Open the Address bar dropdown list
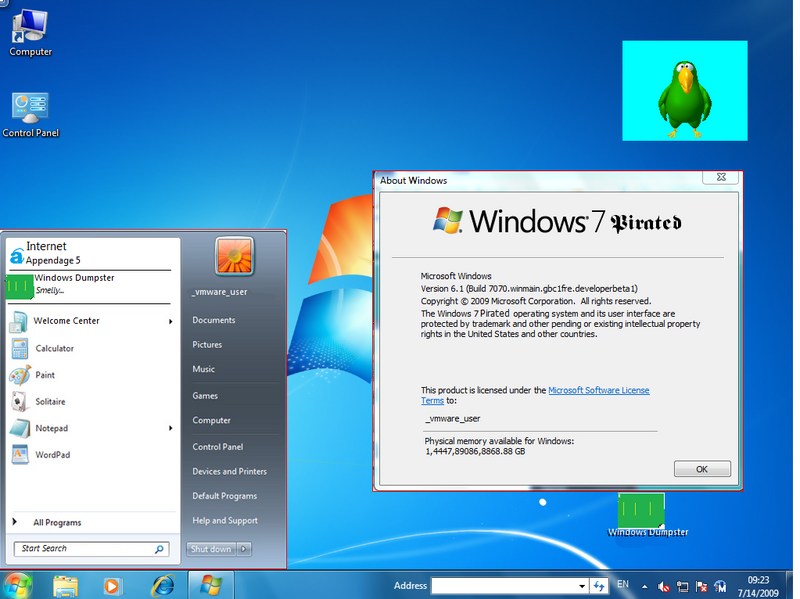Image resolution: width=800 pixels, height=599 pixels. click(581, 586)
